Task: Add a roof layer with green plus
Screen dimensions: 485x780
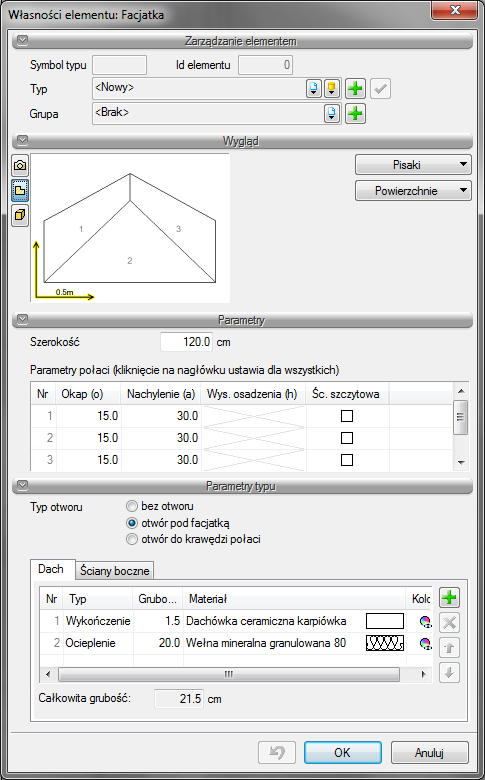Action: click(449, 597)
